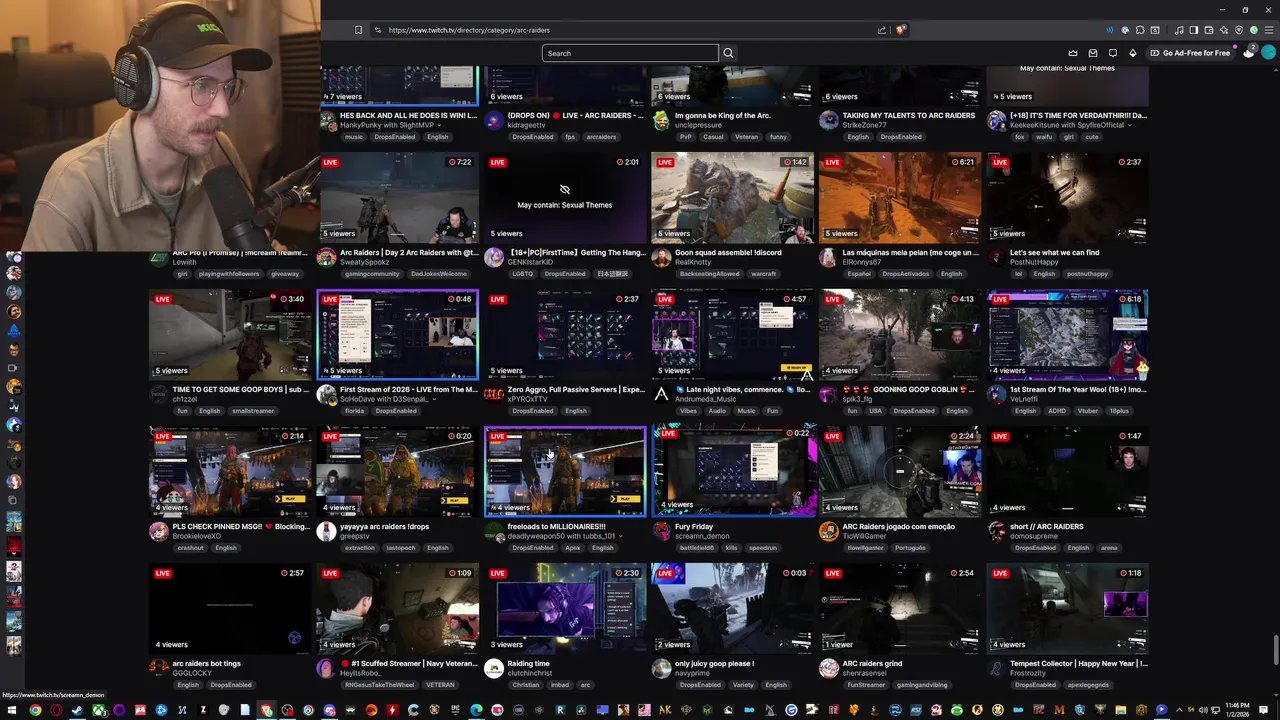The height and width of the screenshot is (720, 1280).
Task: Open the 'ARC raiders grind' stream thumbnail
Action: (900, 608)
